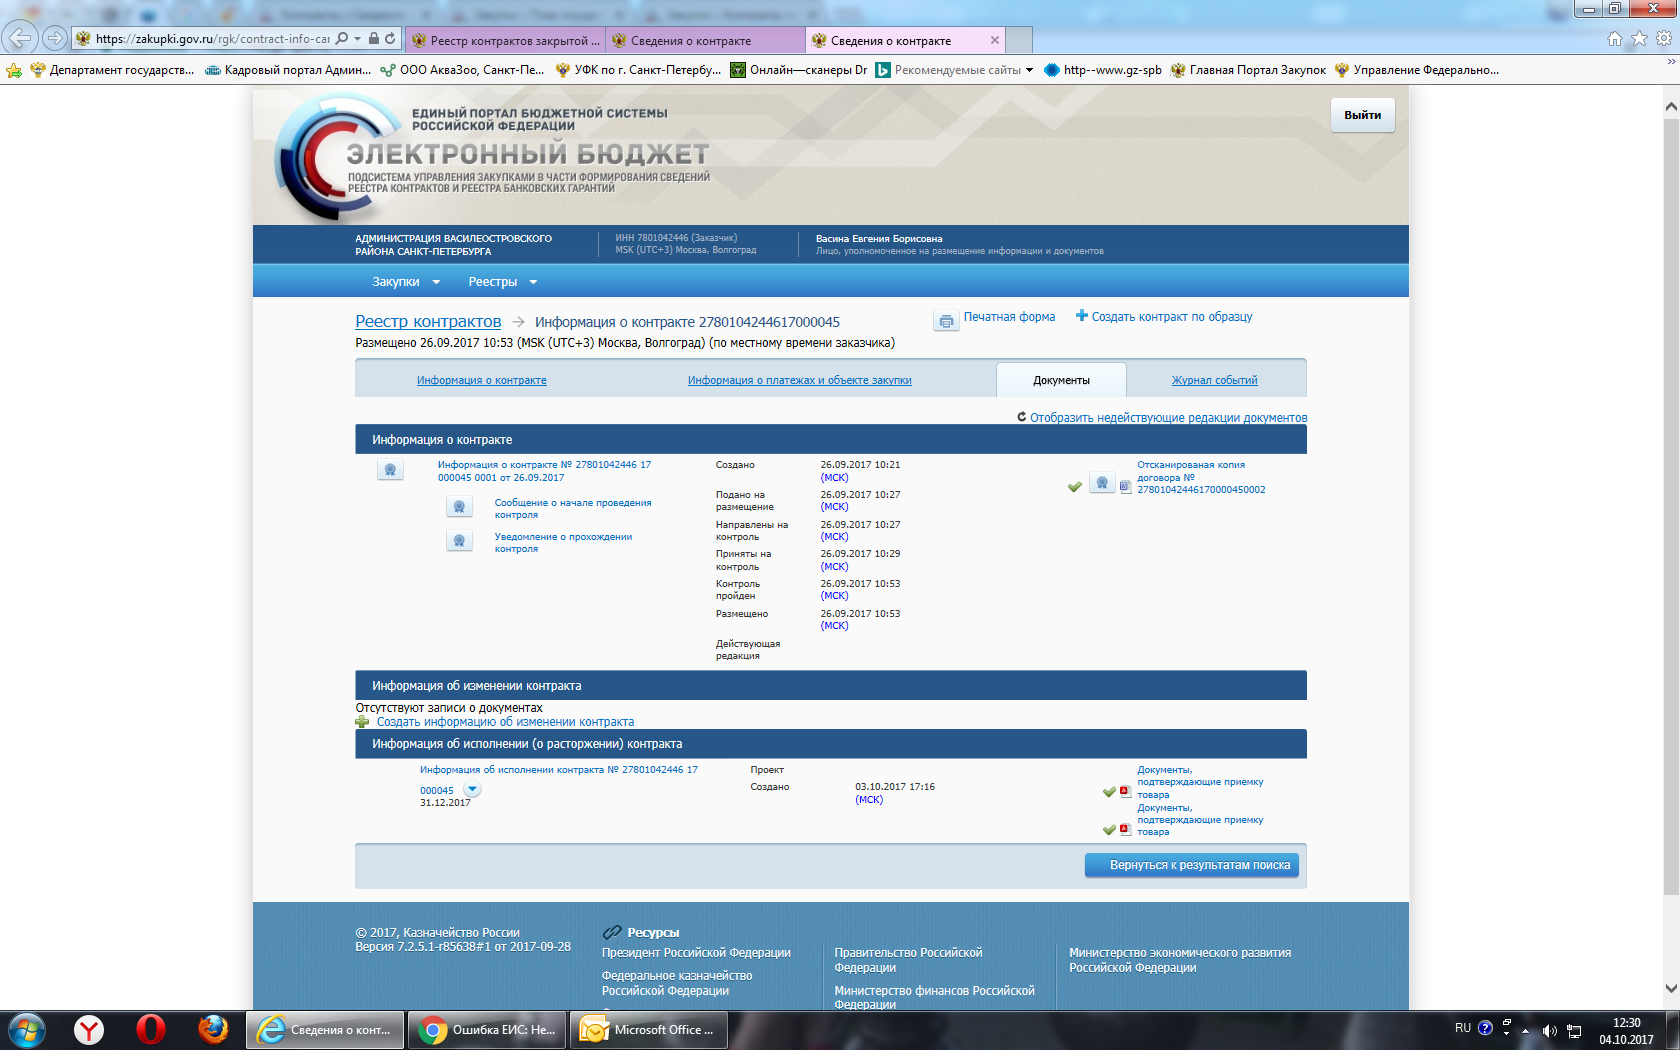
Task: Open Министерство экономического развития footer link
Action: [1180, 960]
